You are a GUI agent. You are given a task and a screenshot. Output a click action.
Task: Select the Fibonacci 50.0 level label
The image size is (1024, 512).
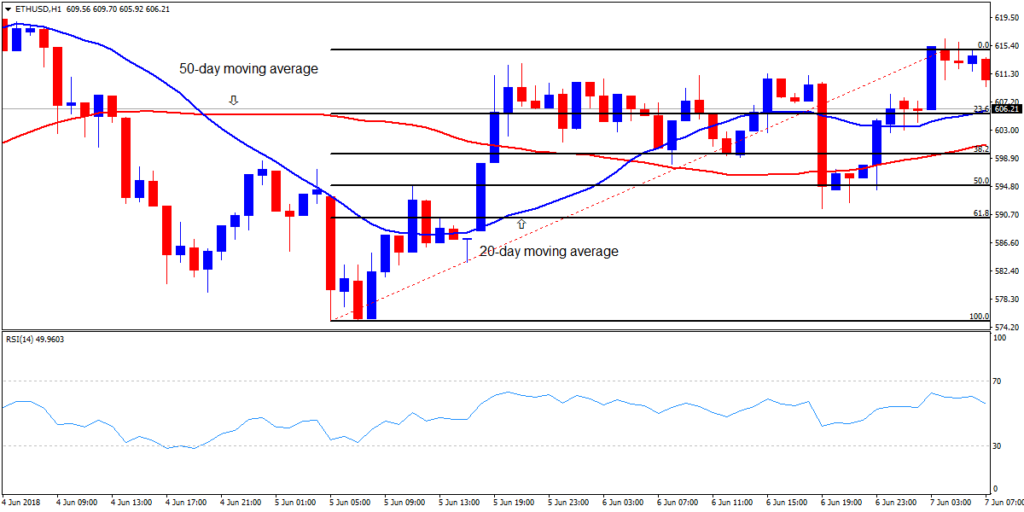point(980,181)
